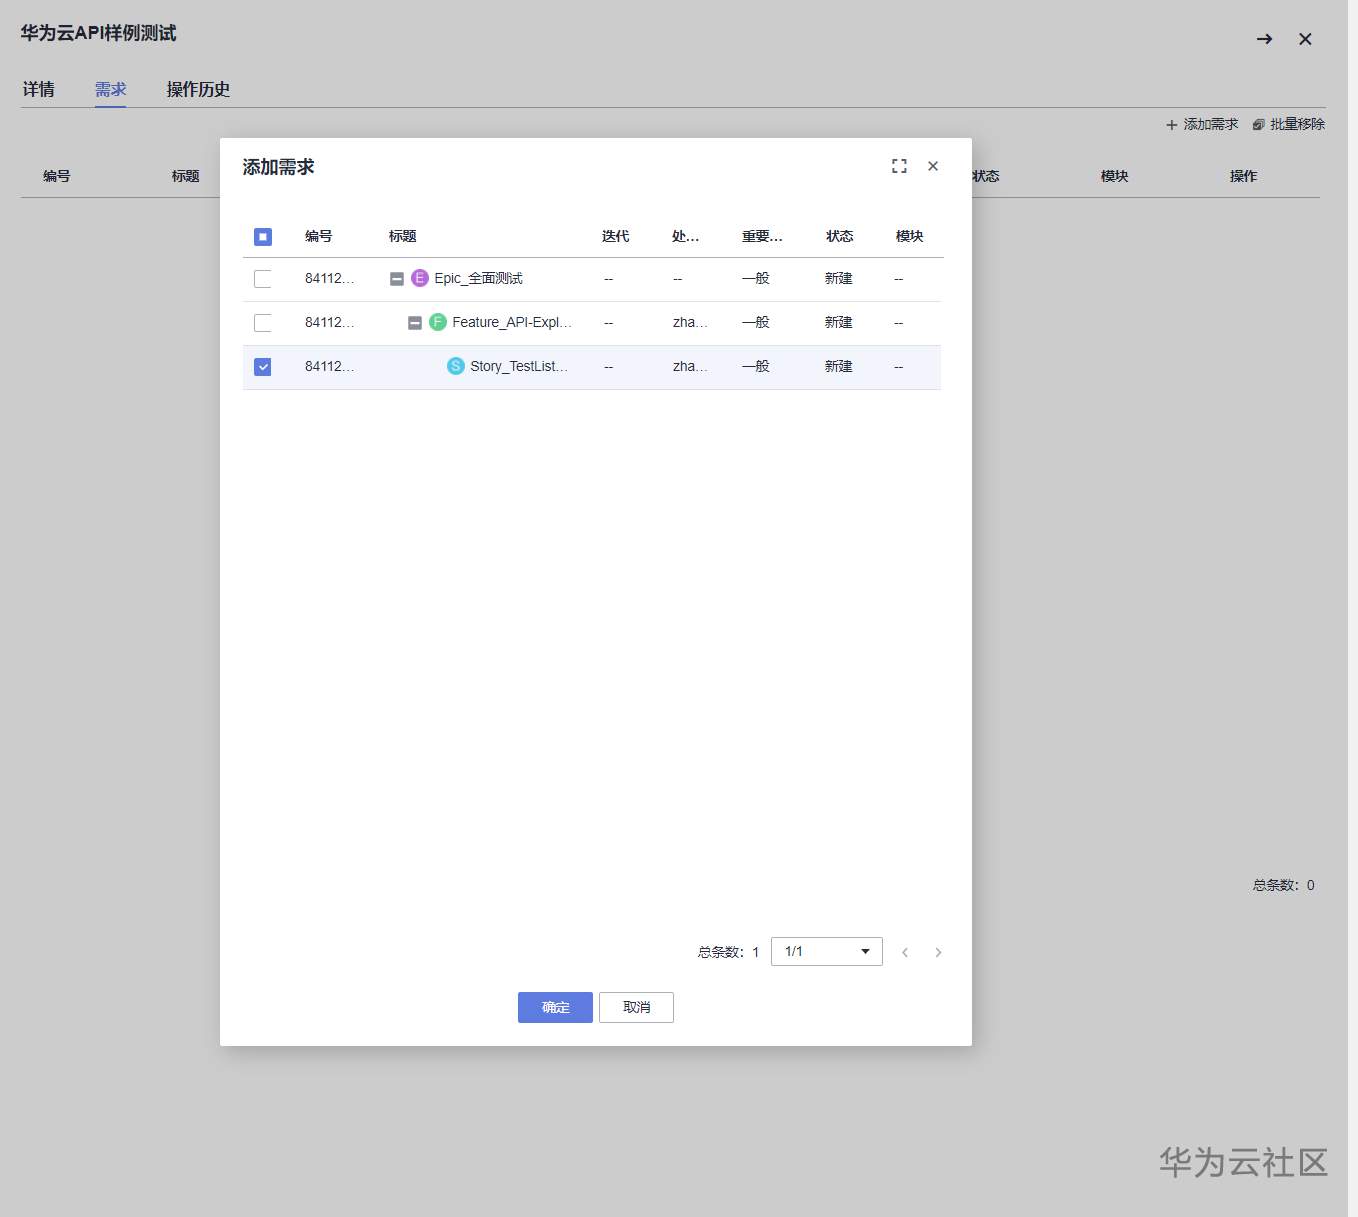Click the plus icon next to 添加需求
1358x1217 pixels.
coord(1172,125)
